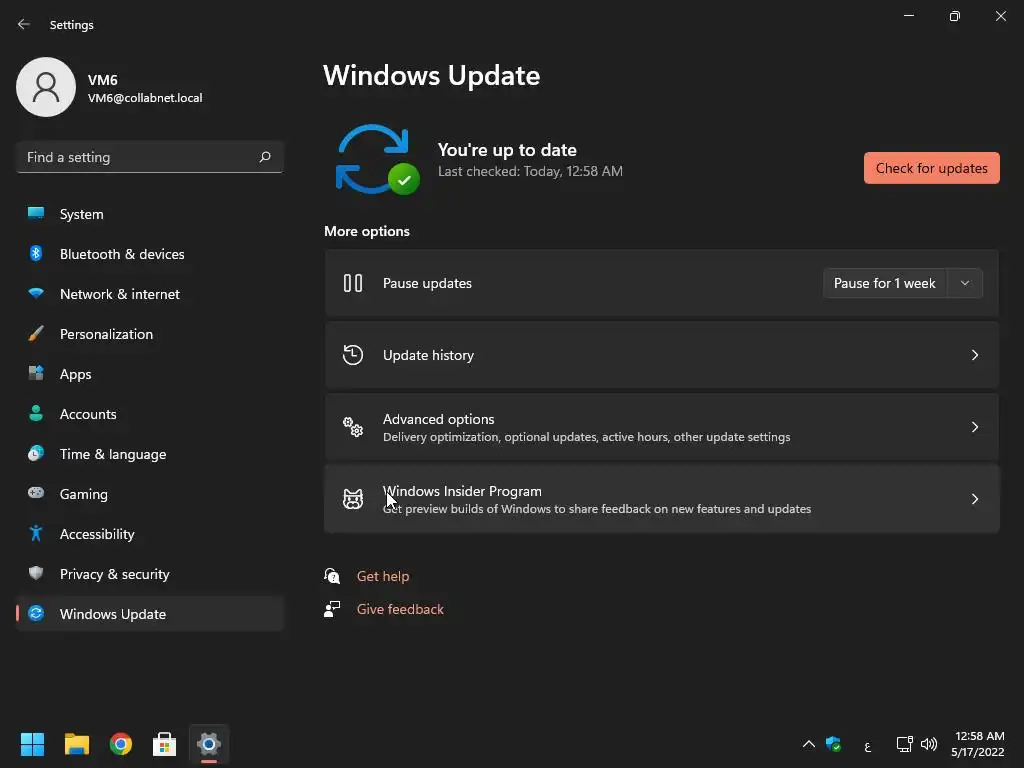The image size is (1024, 768).
Task: Go to Bluetooth & devices
Action: [x=150, y=253]
